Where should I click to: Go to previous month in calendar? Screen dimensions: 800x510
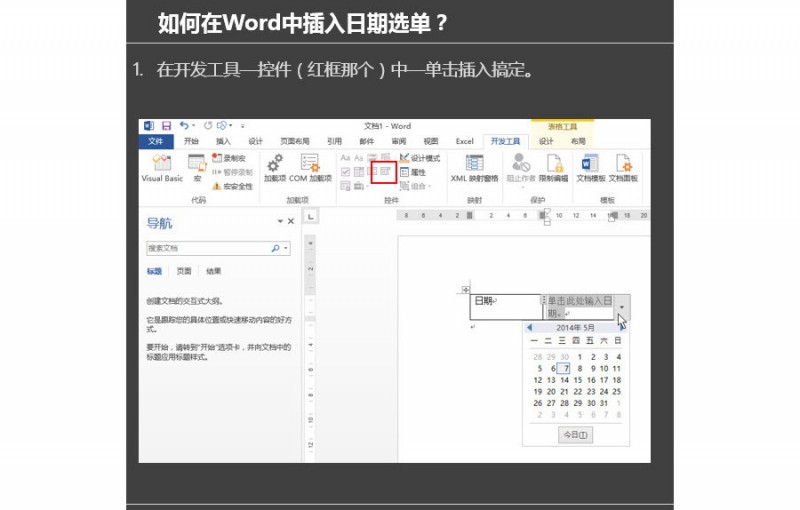[x=529, y=327]
